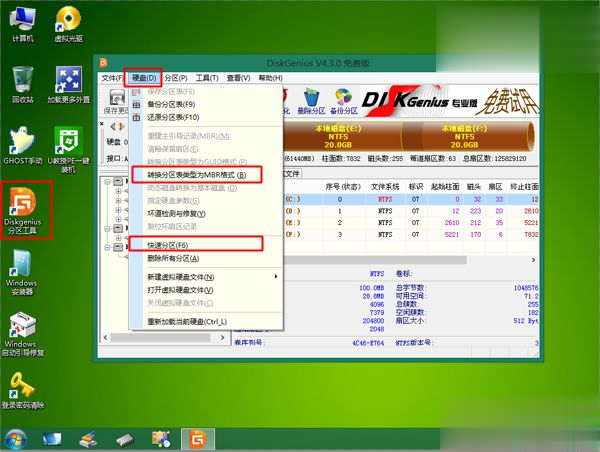The image size is (600, 452).
Task: Collapse the third disk node in the tree
Action: [108, 247]
